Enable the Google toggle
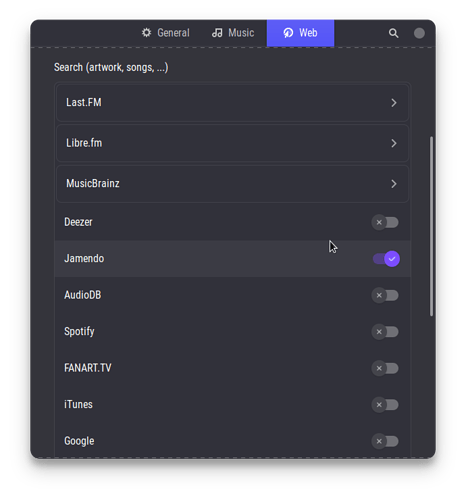Image resolution: width=466 pixels, height=500 pixels. [385, 441]
